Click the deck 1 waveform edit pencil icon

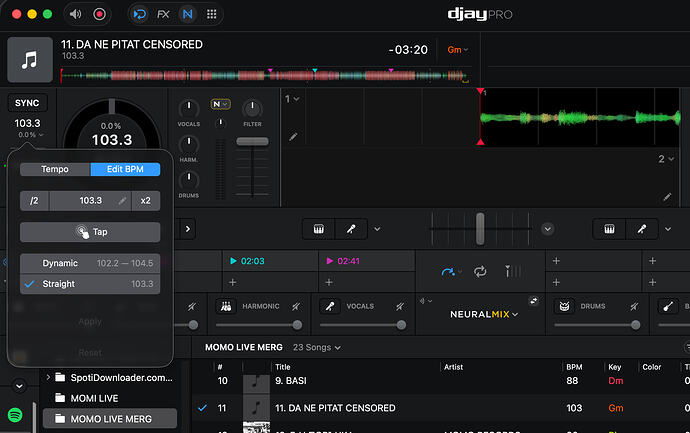(x=293, y=137)
